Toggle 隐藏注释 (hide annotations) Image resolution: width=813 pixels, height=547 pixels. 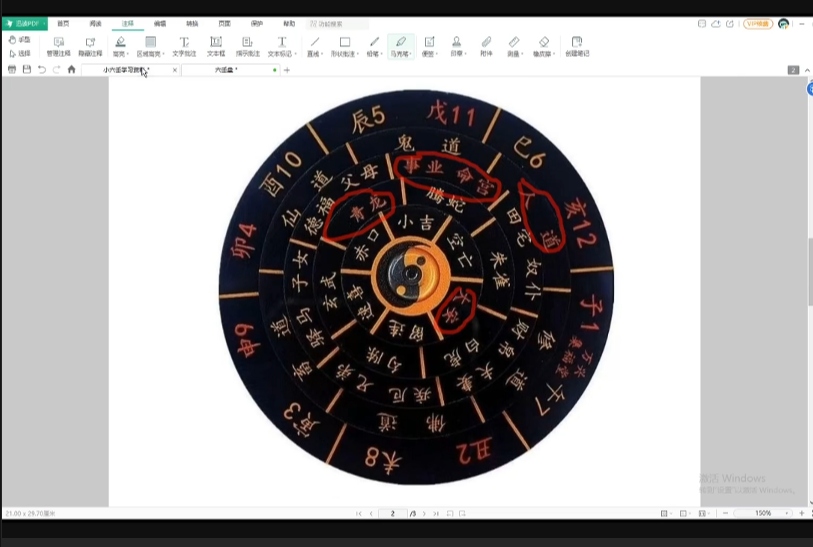point(90,46)
